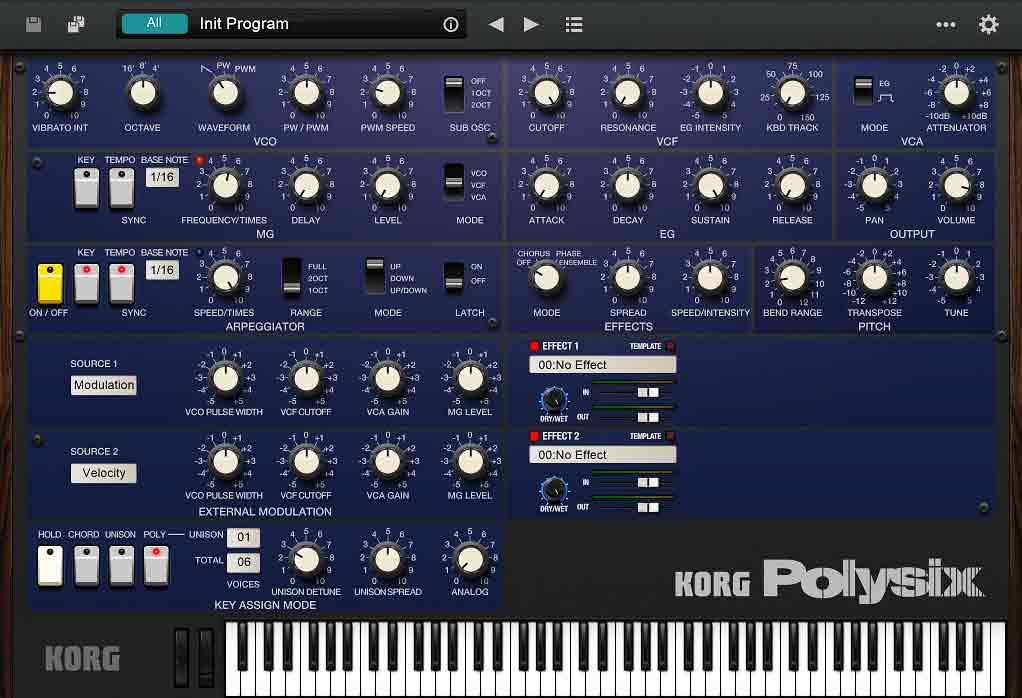Open the Effect 1 No Effect selector

[x=602, y=365]
